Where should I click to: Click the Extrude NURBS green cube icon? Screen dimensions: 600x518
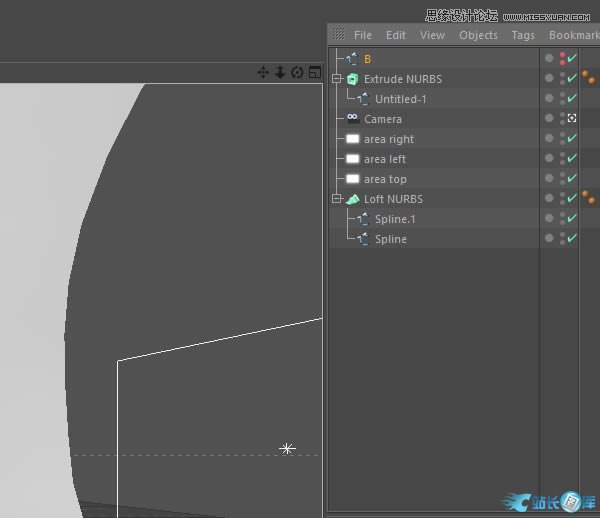click(352, 79)
